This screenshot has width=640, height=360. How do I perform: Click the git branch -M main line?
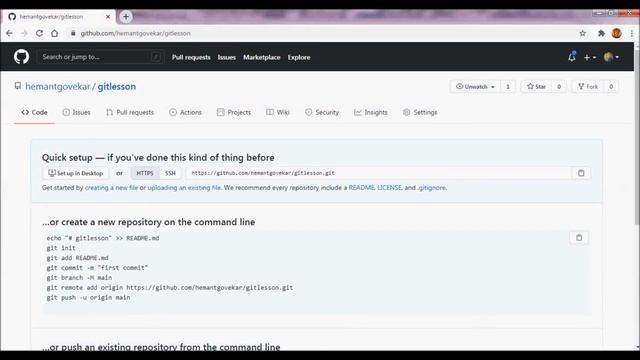tap(79, 278)
